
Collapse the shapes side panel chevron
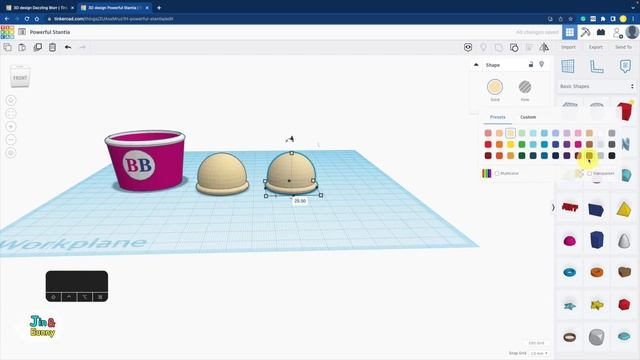click(x=553, y=207)
